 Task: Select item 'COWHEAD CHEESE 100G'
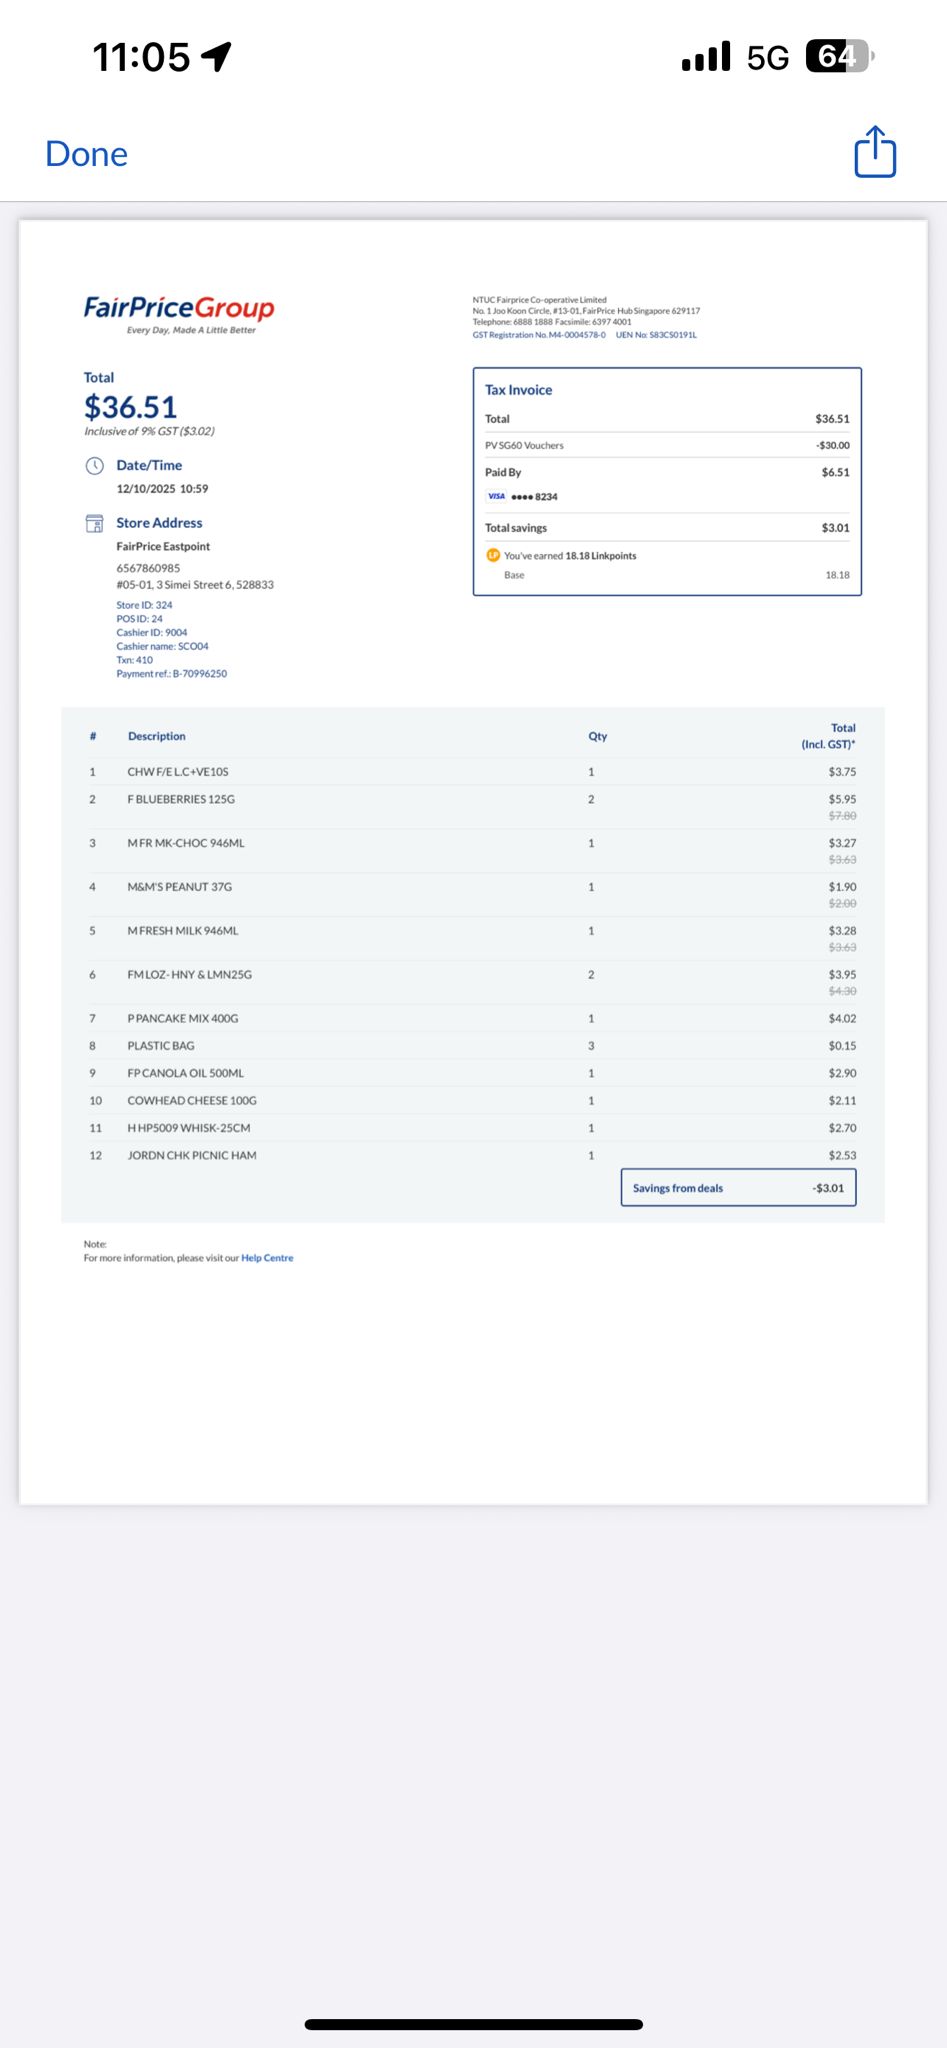pos(192,1100)
